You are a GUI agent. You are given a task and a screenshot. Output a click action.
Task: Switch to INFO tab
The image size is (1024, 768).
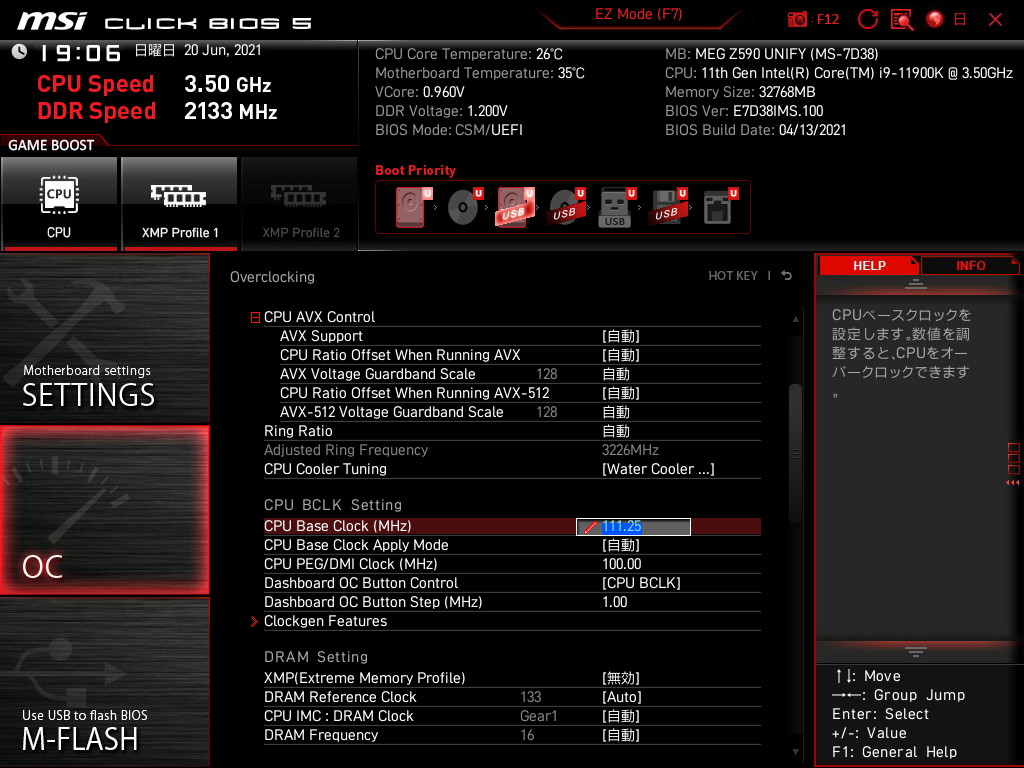[970, 265]
